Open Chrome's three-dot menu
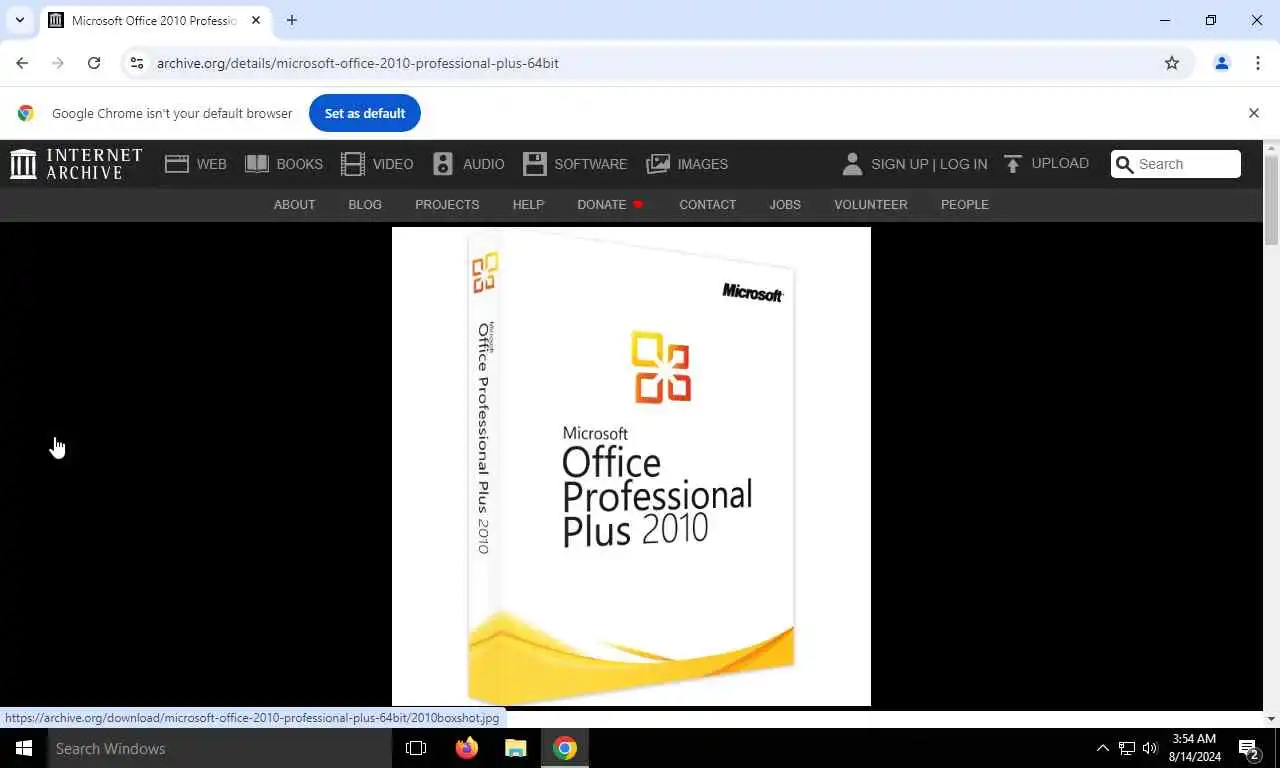Viewport: 1280px width, 768px height. click(x=1257, y=63)
